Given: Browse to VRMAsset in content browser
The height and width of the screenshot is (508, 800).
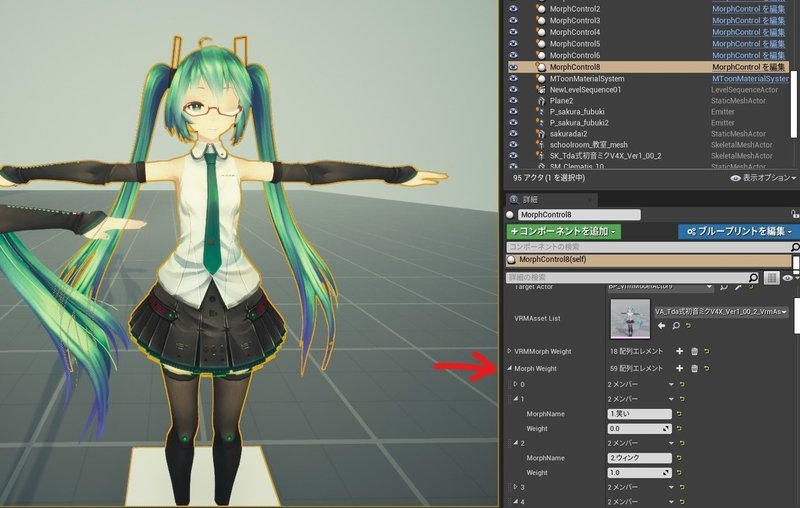Looking at the screenshot, I should click(x=676, y=325).
